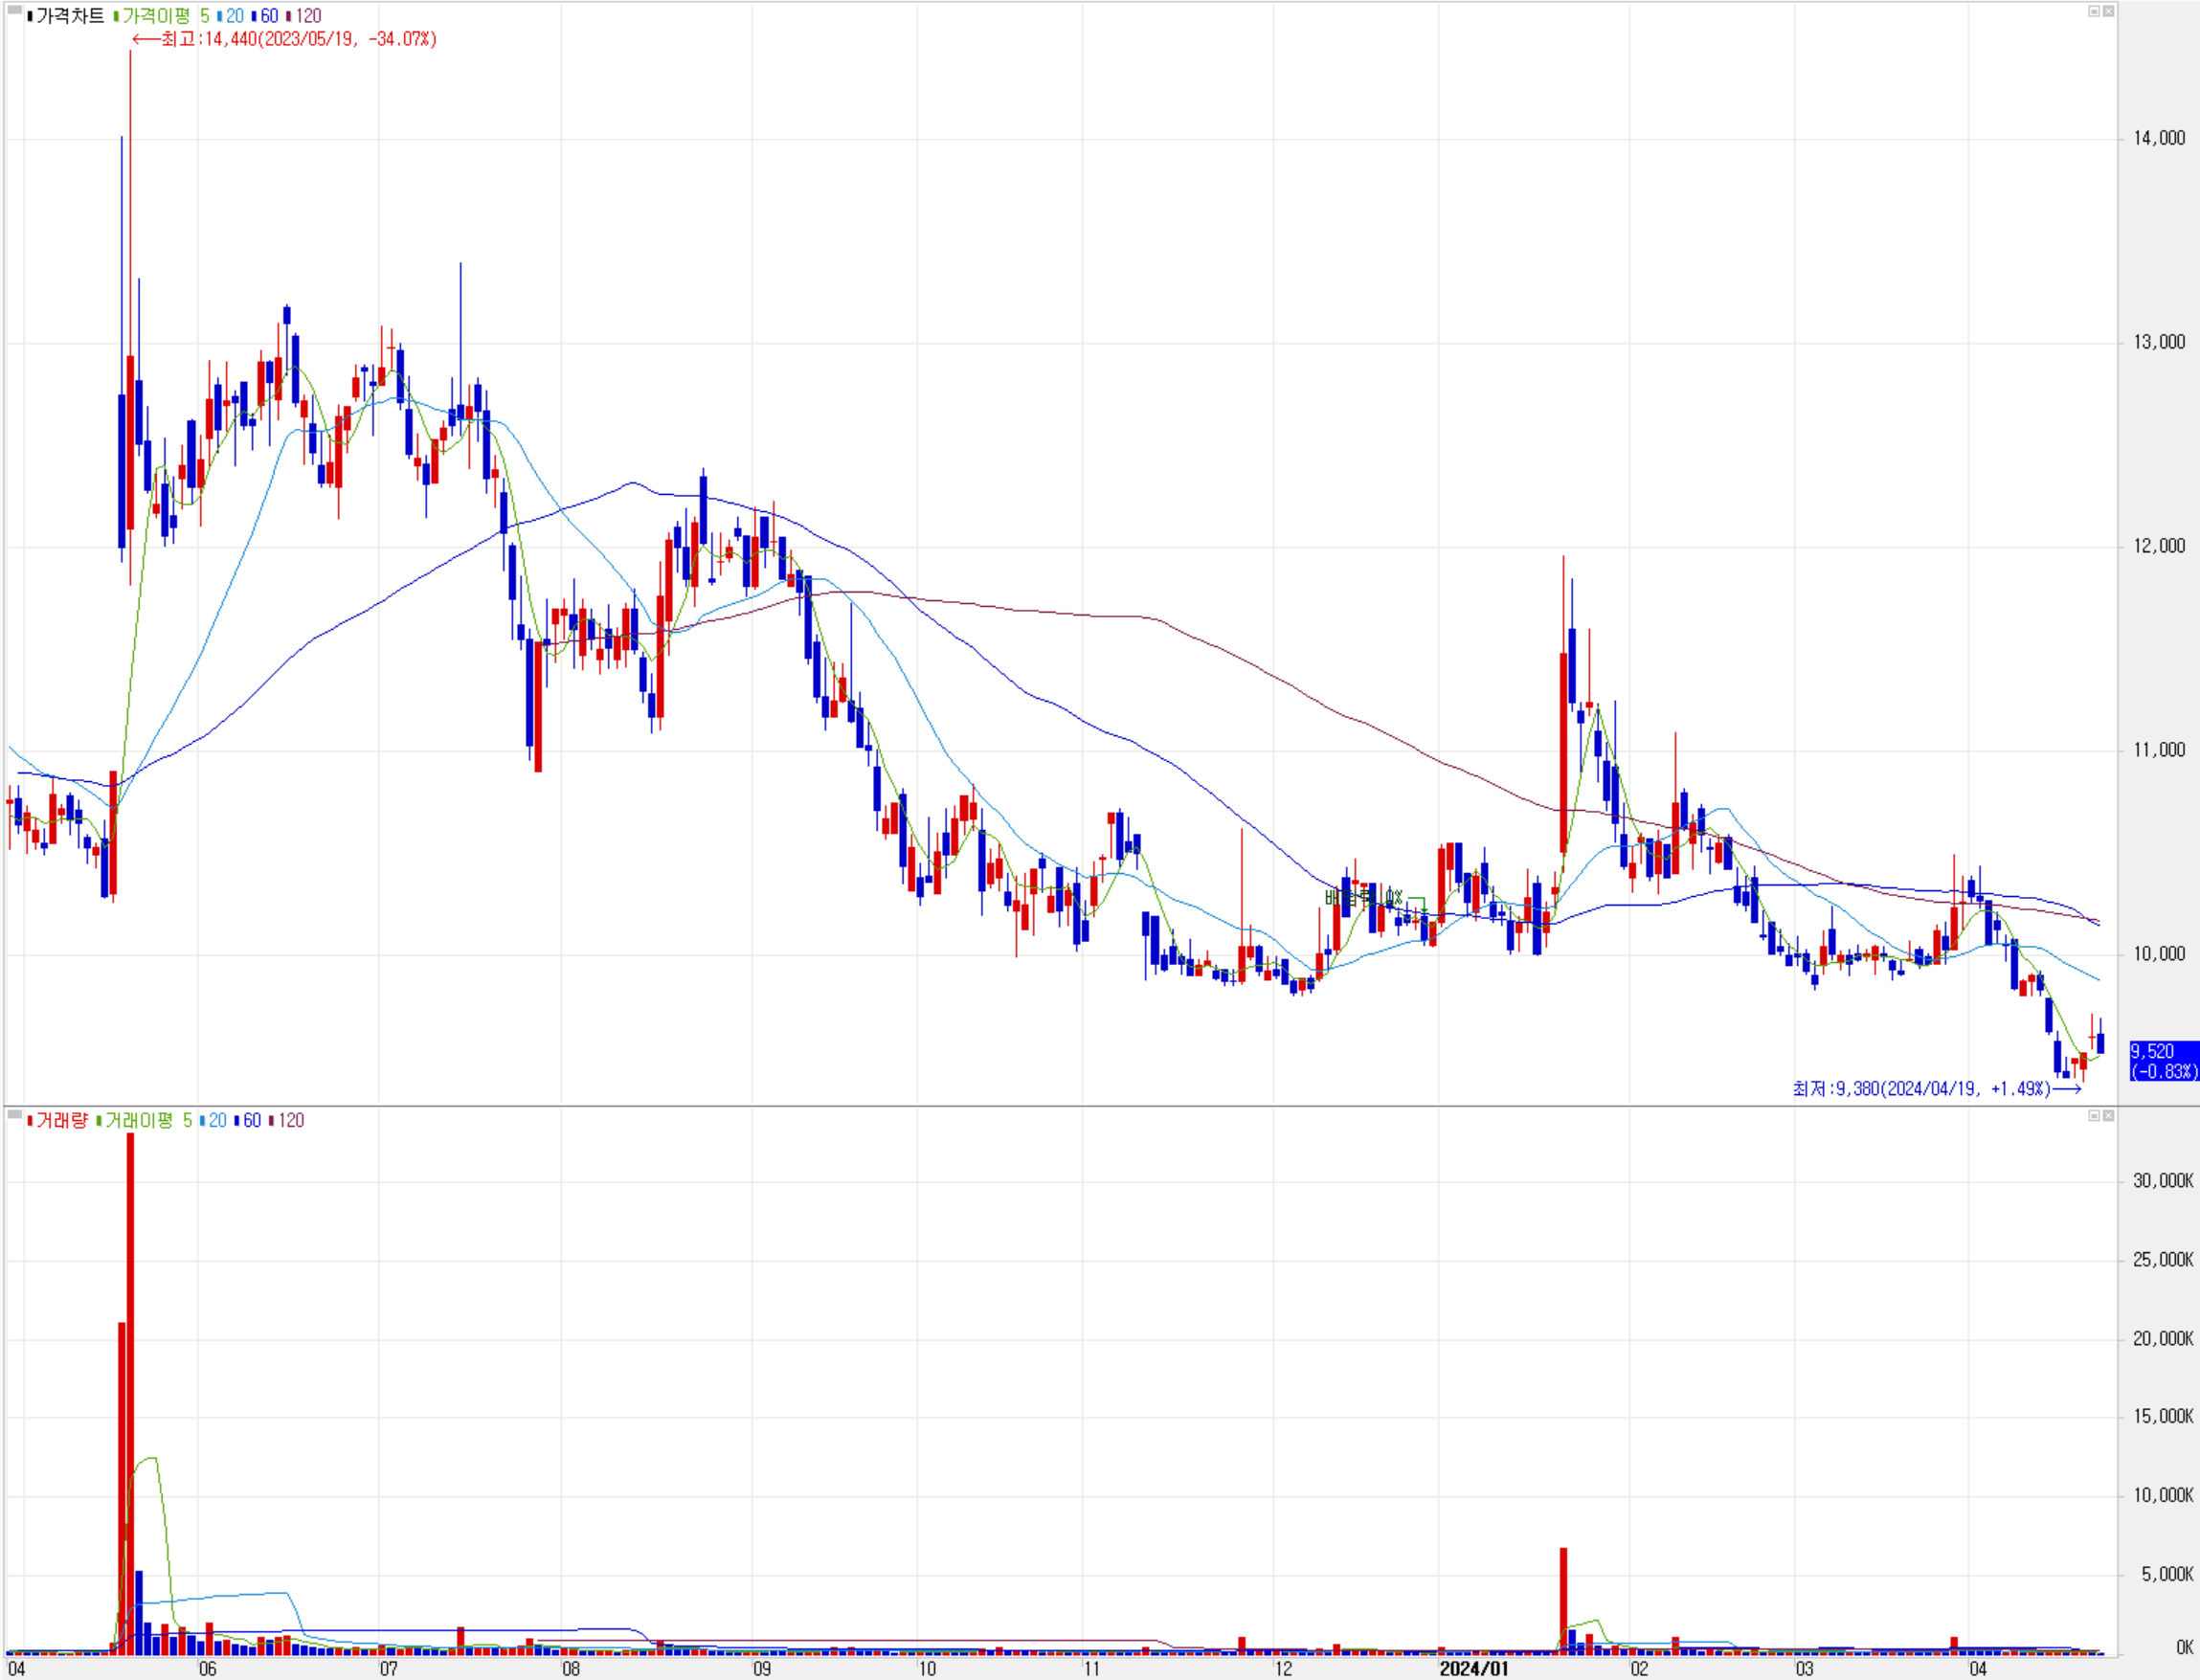2200x1680 pixels.
Task: Click the 2024/01 date label on time axis
Action: click(1473, 1668)
